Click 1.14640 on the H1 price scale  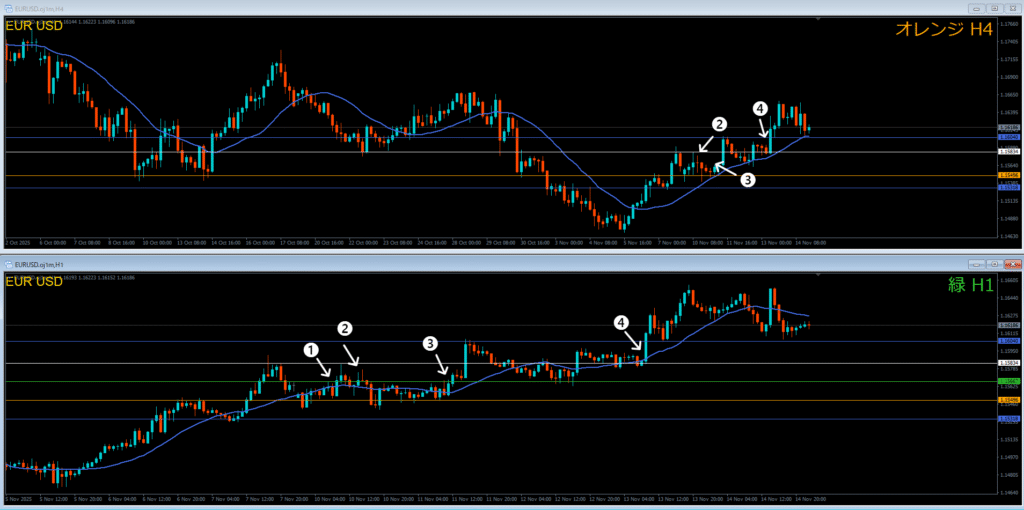(1007, 493)
